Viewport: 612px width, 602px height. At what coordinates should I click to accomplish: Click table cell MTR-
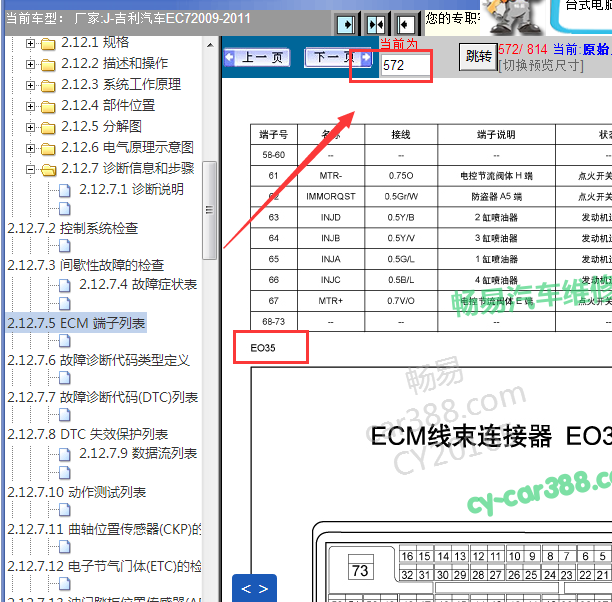click(x=331, y=176)
